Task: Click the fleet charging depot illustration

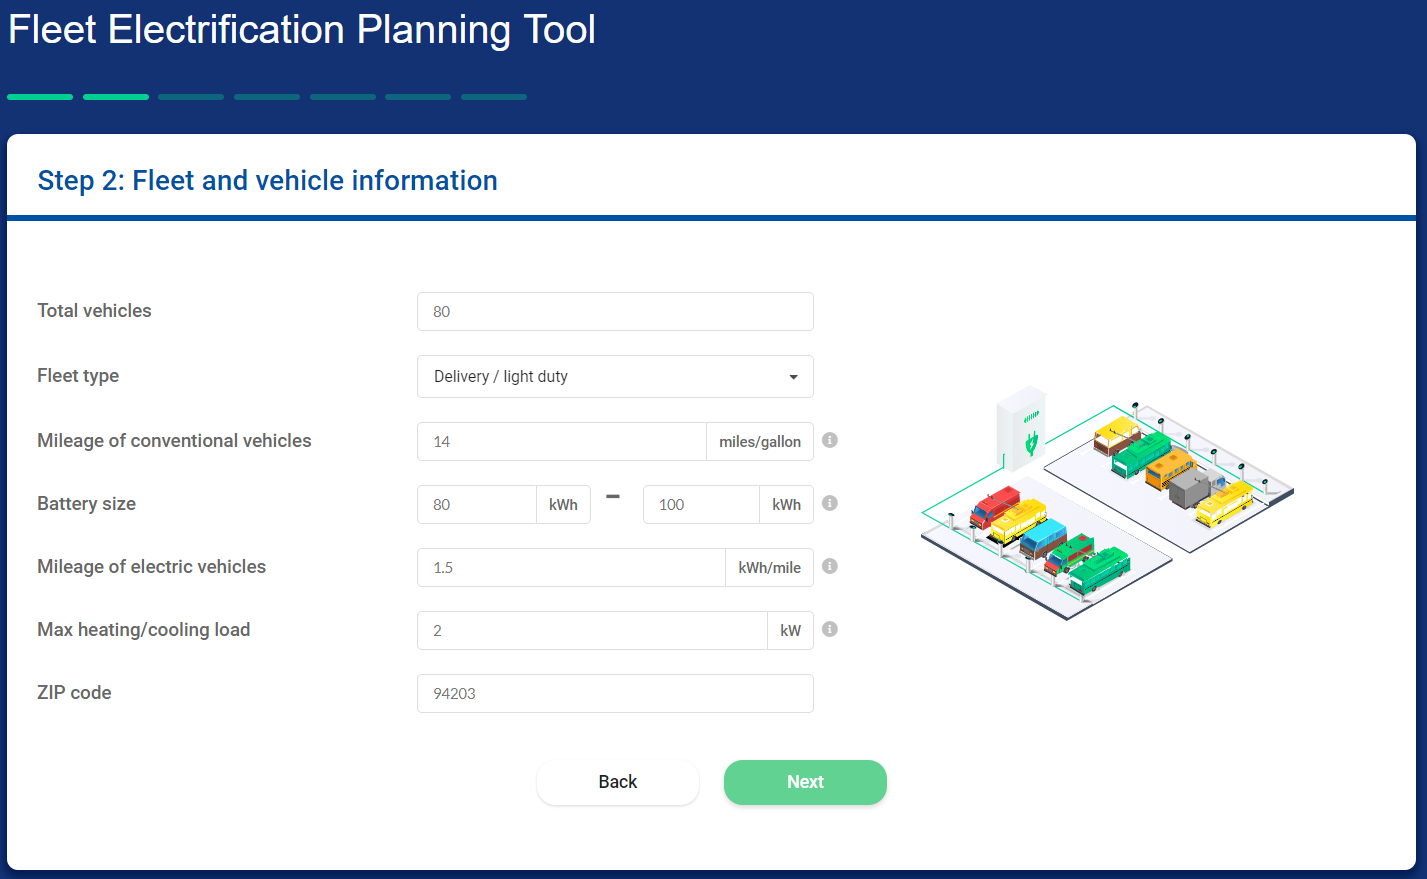Action: point(1107,503)
